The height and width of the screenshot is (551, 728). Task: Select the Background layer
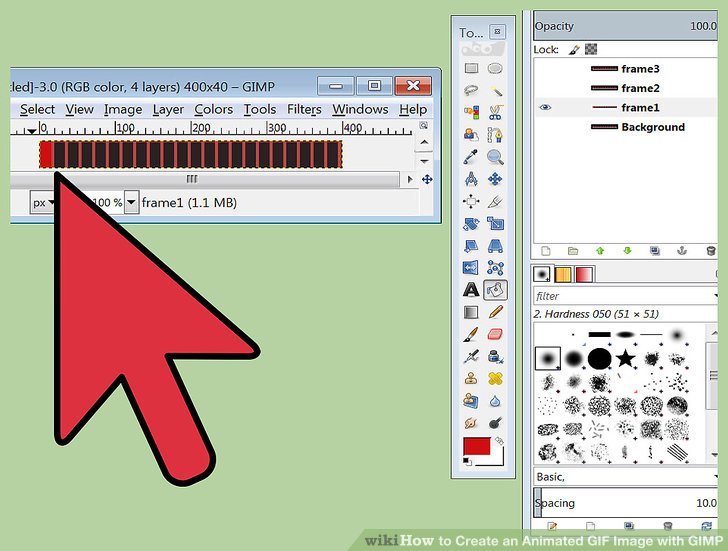pos(625,127)
